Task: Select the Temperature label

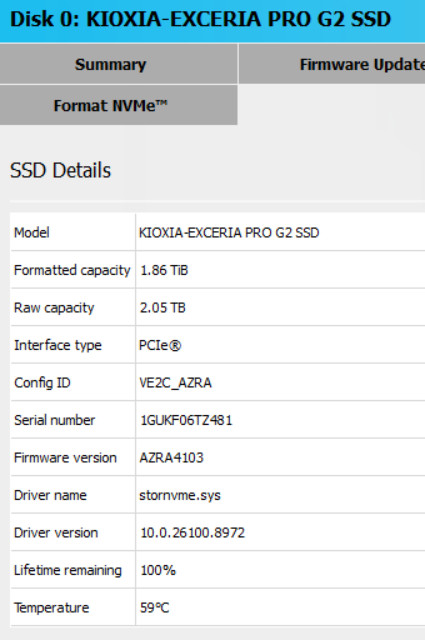Action: point(51,608)
